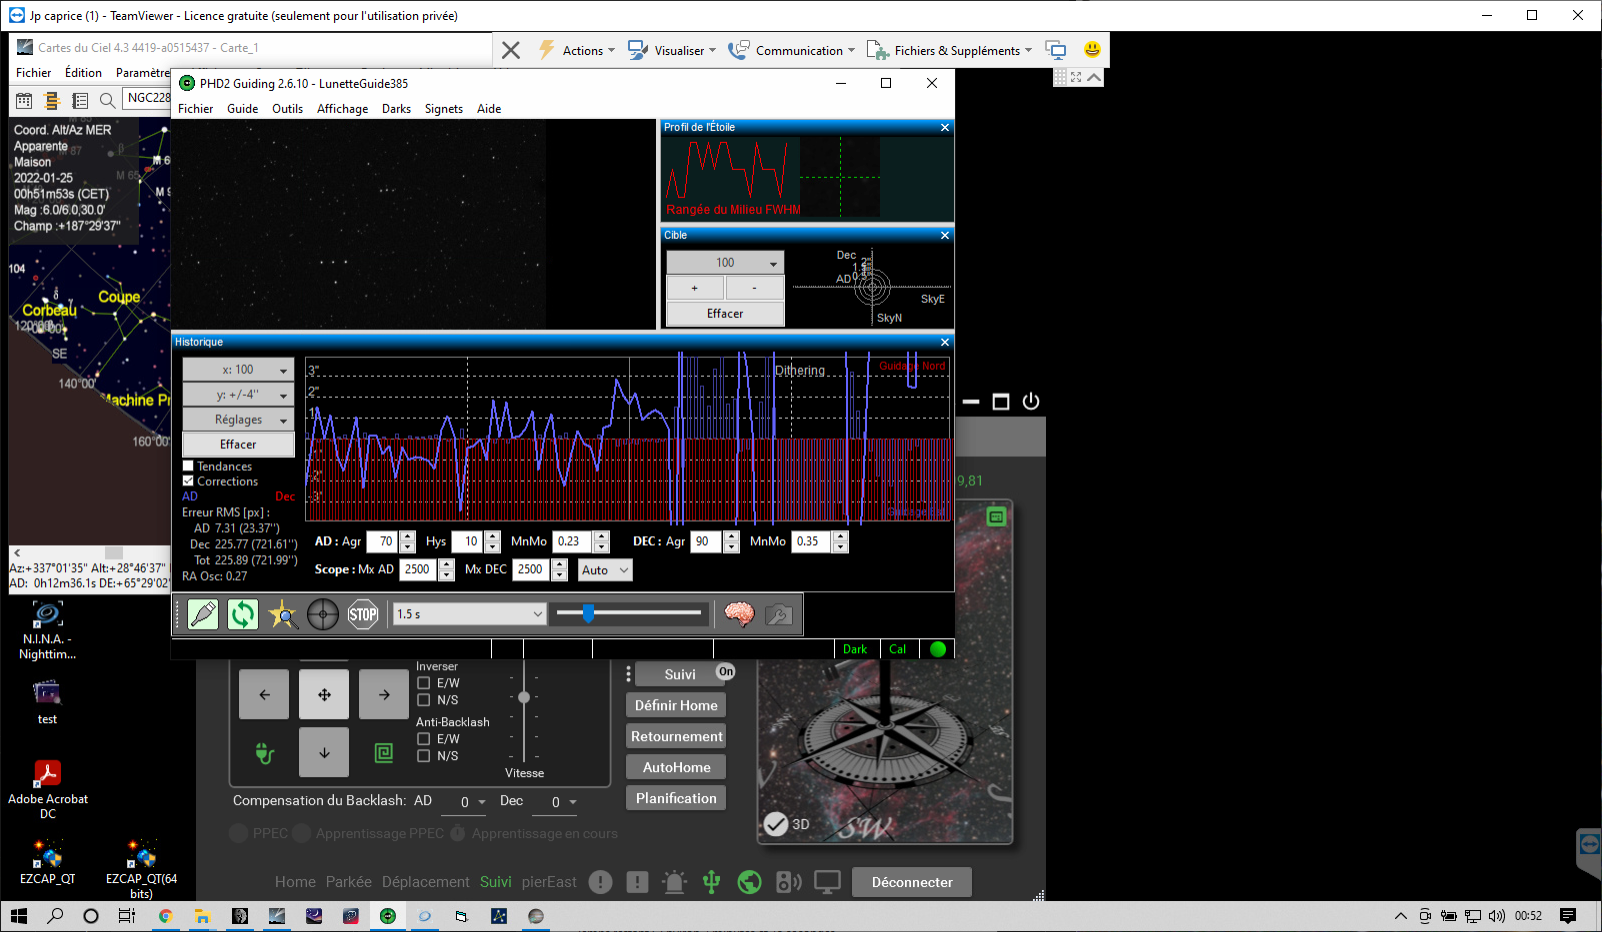Enable the Tendances checkbox
The image size is (1602, 932).
188,466
